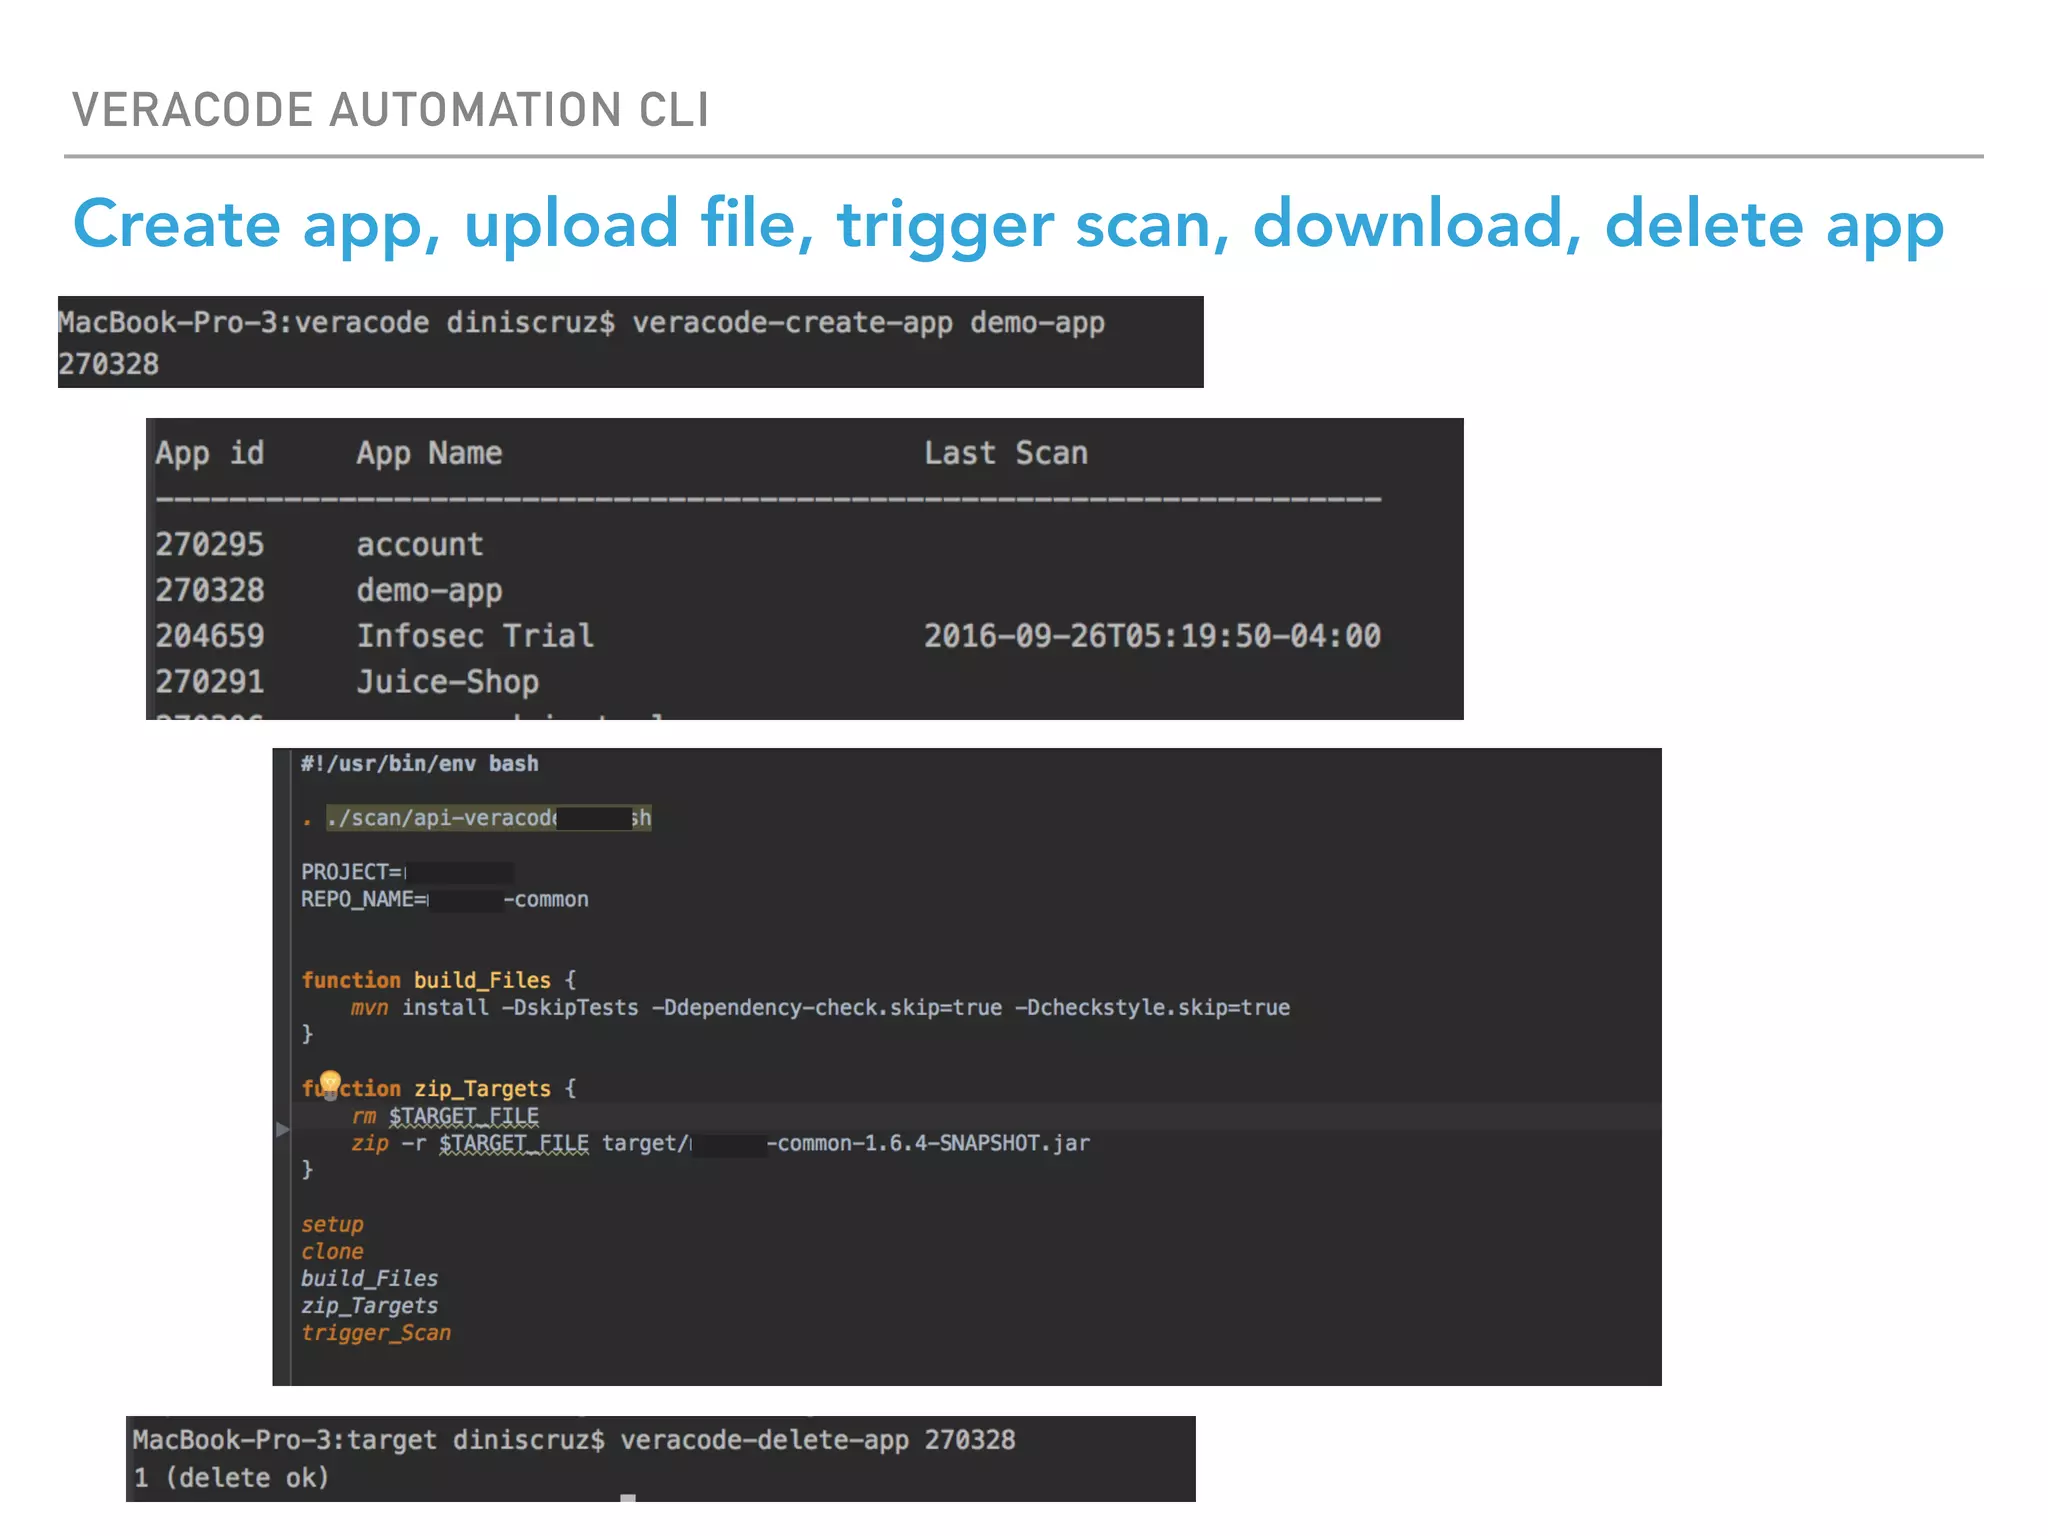Click app id 204659
The image size is (2048, 1536).
(210, 636)
